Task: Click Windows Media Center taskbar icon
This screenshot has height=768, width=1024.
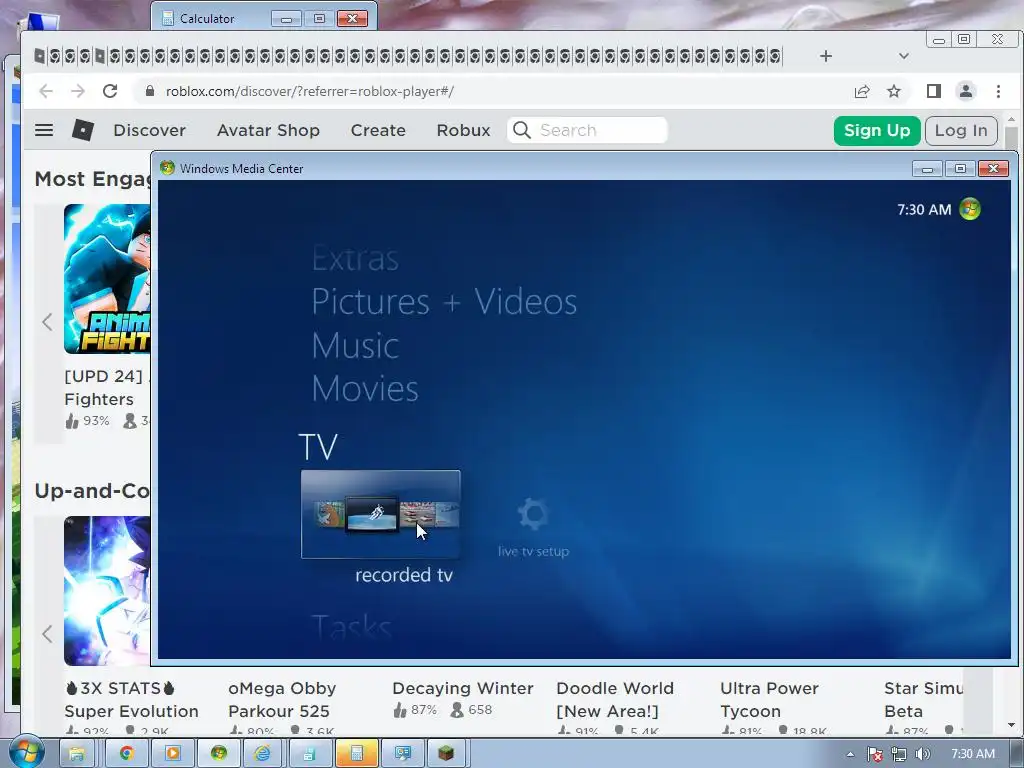Action: [x=219, y=754]
